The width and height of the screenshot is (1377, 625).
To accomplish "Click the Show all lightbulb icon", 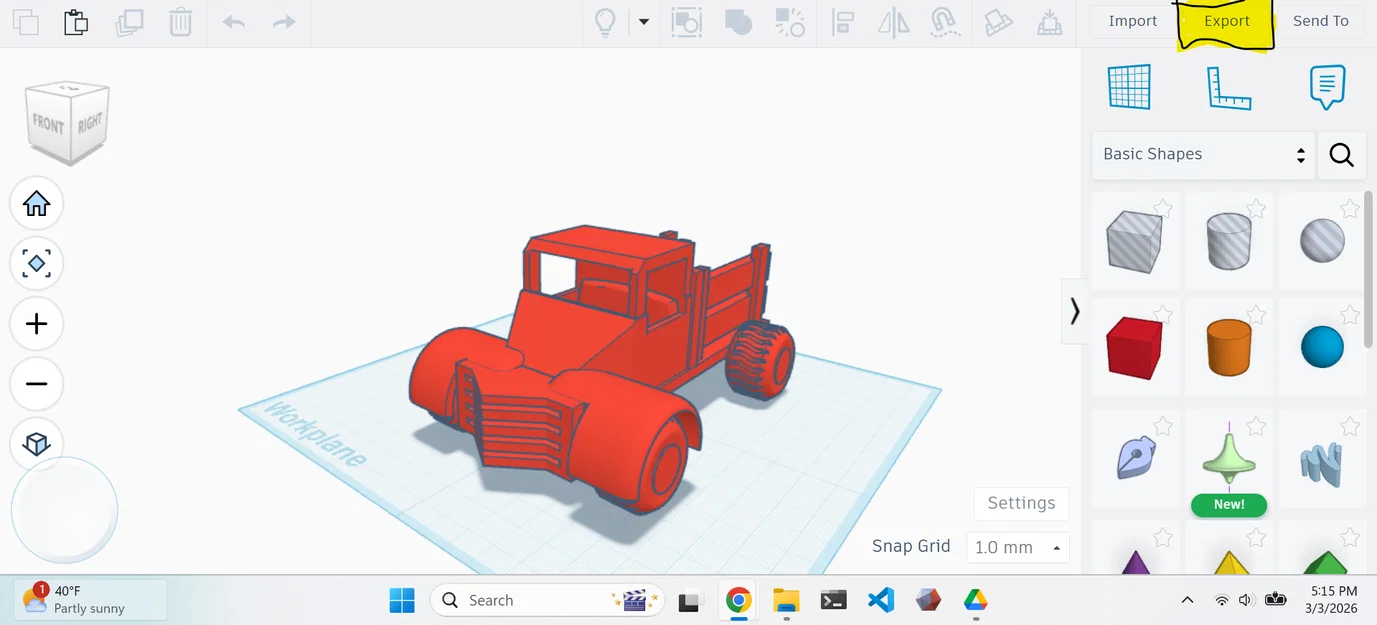I will point(605,22).
